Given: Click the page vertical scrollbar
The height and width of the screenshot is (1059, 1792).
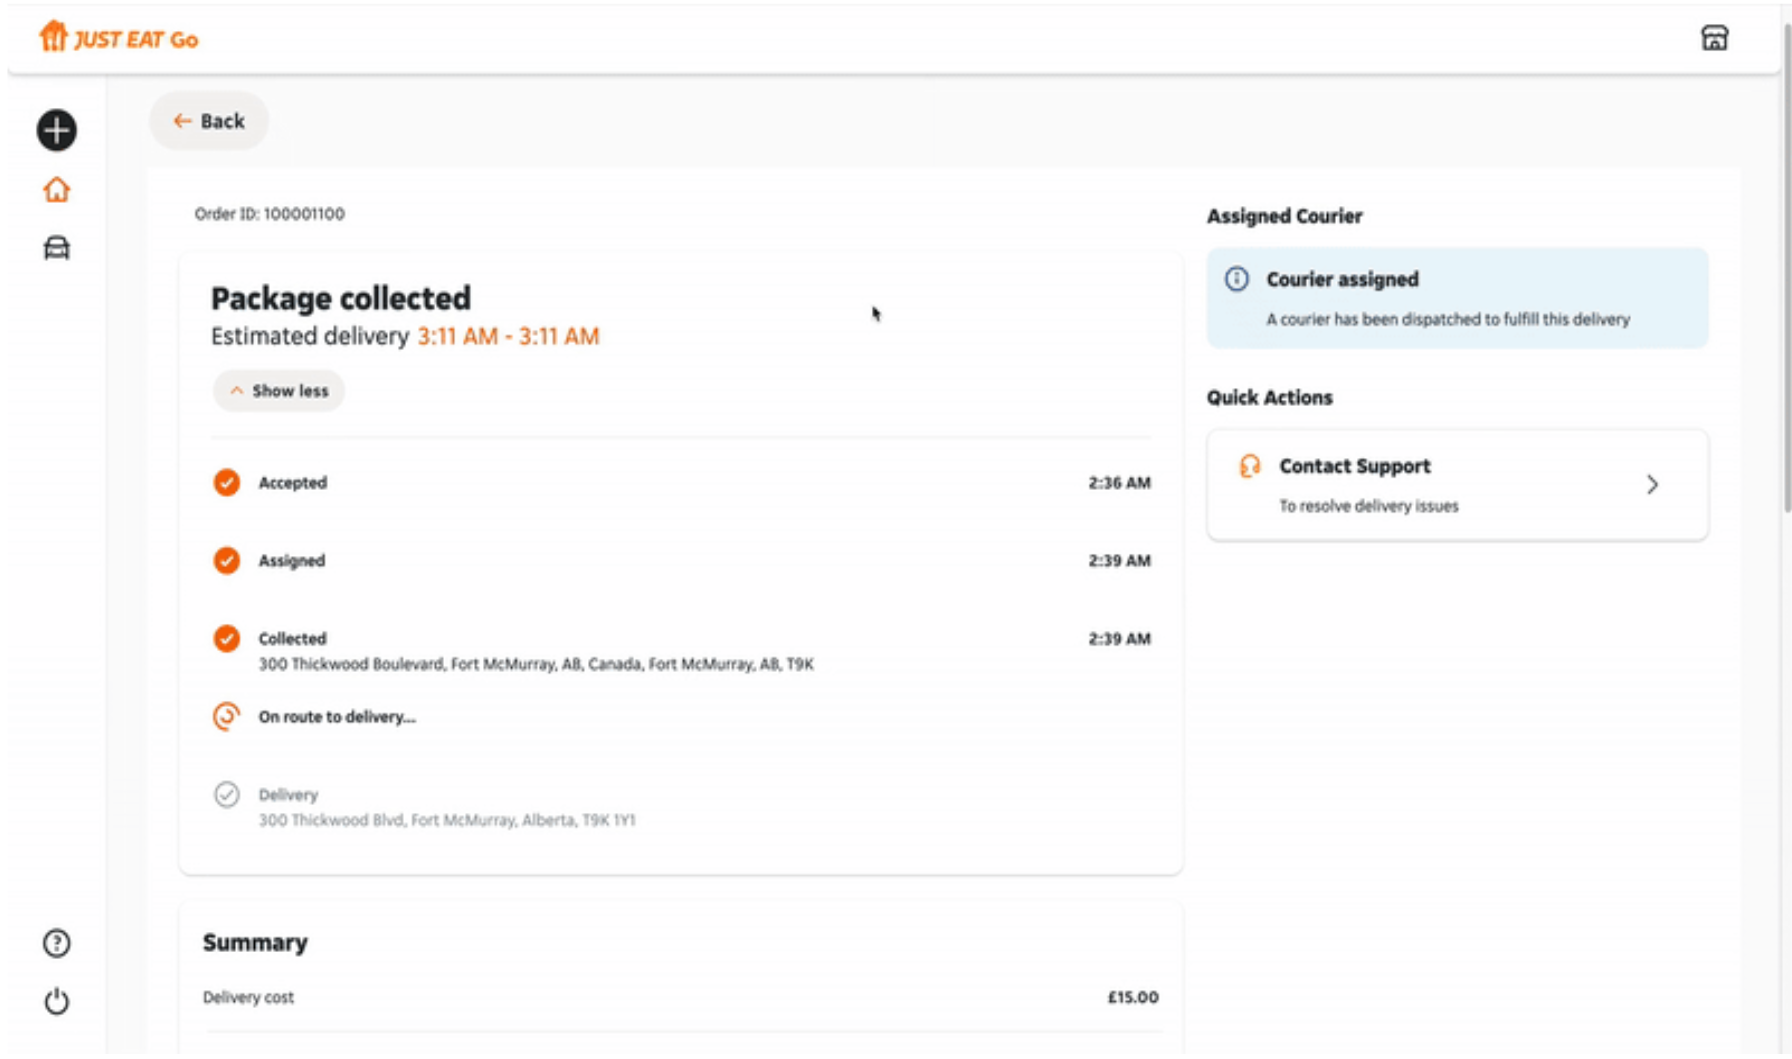Looking at the screenshot, I should coord(1783,300).
